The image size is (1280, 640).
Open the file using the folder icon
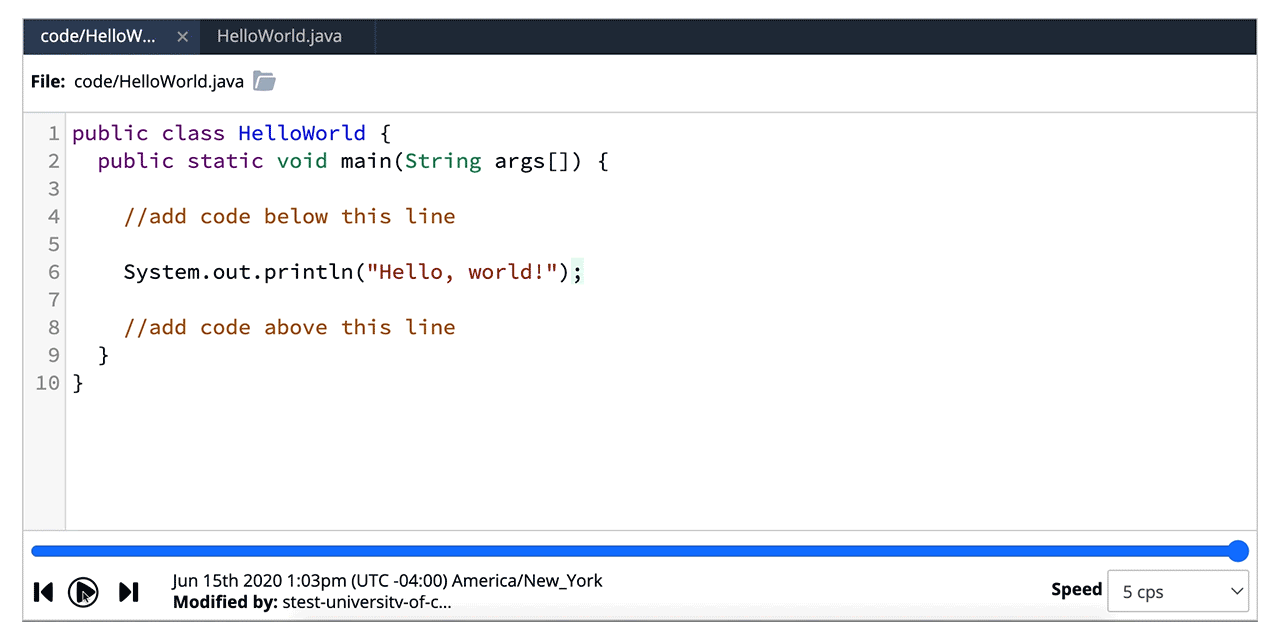coord(263,81)
